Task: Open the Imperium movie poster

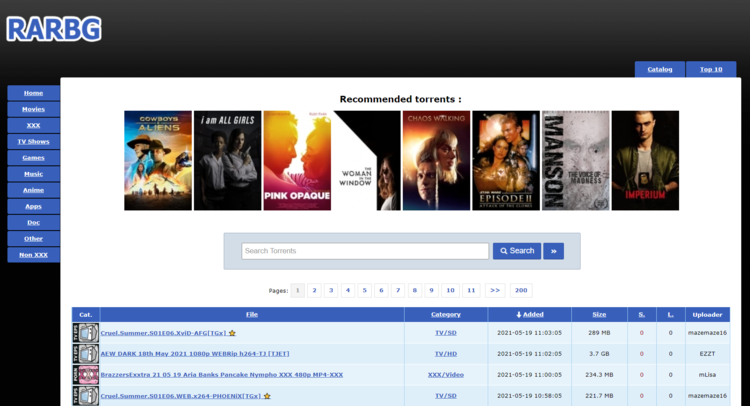Action: click(x=645, y=160)
